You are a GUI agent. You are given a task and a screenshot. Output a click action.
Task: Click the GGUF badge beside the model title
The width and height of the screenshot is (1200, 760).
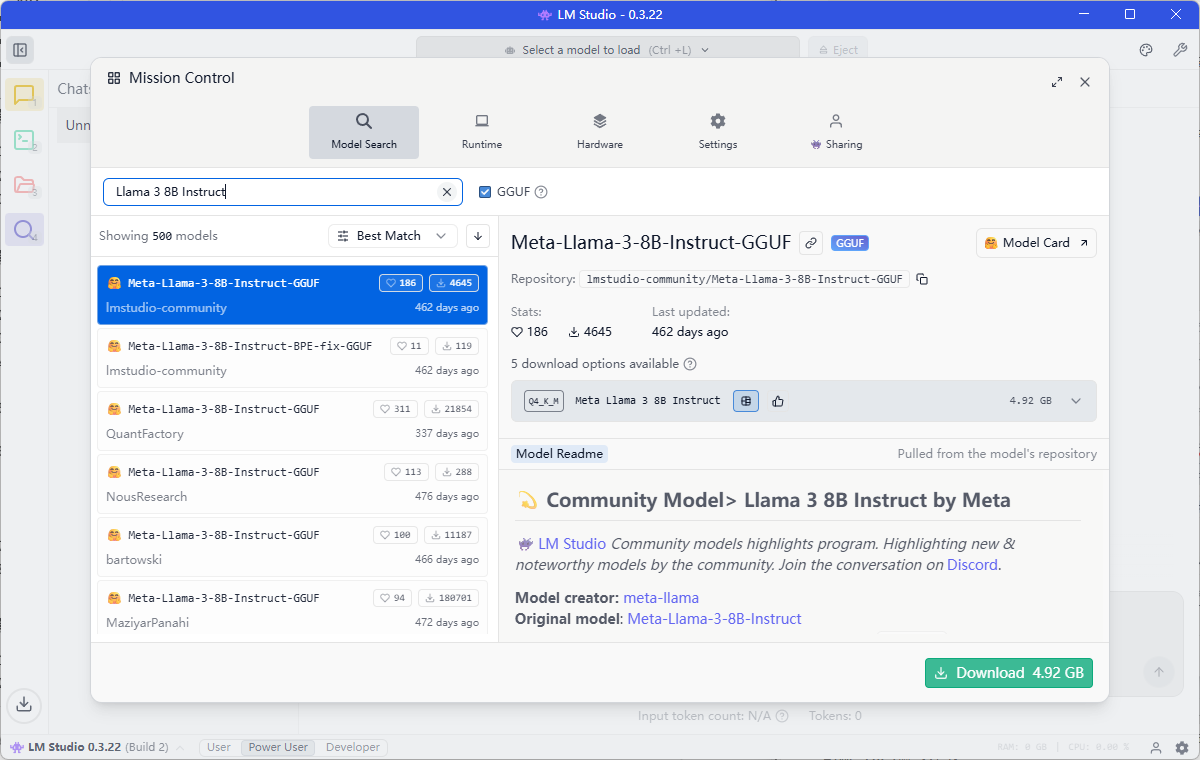click(850, 243)
